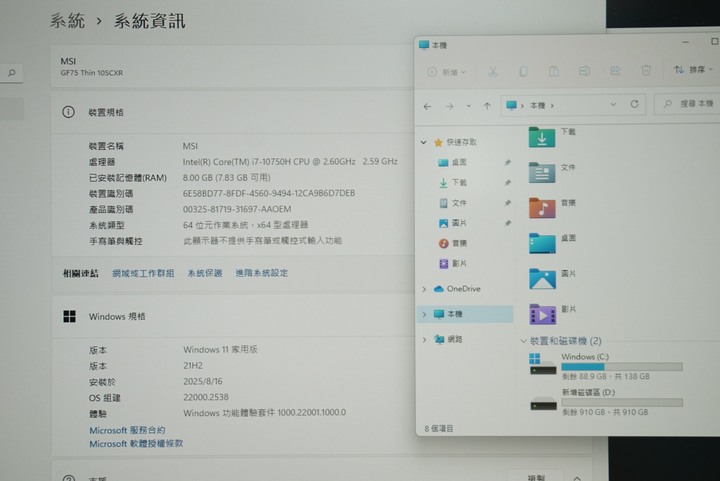
Task: Open the 圖片 folder icon in main pane
Action: tap(542, 279)
